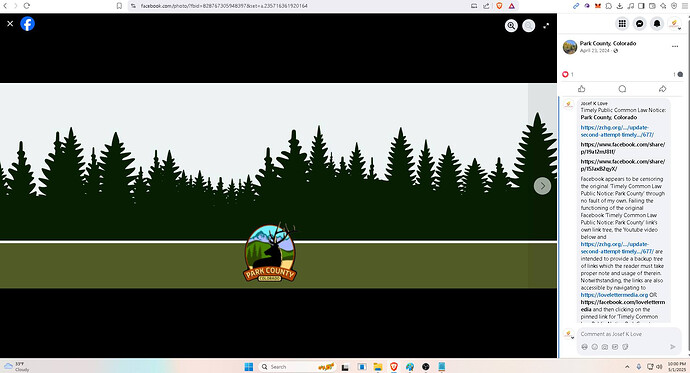Screen dimensions: 690x373
Task: Open the facebook.com/share p/19a12mJ81t link
Action: tap(623, 148)
